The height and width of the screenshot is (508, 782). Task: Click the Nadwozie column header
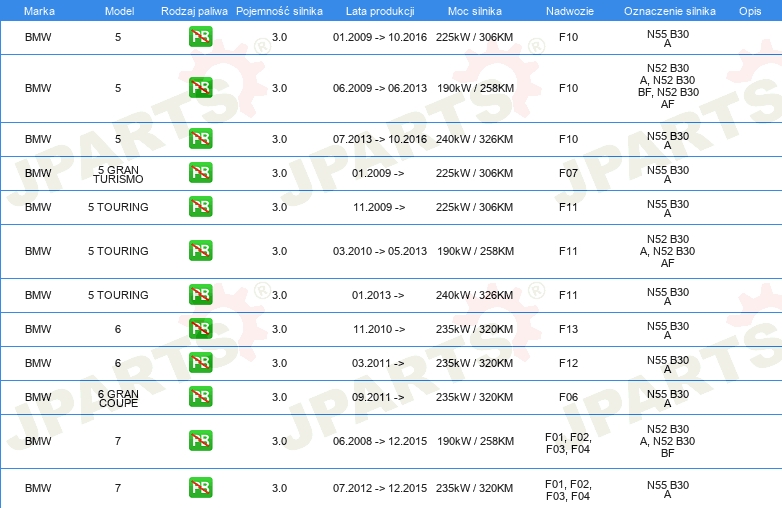point(570,11)
